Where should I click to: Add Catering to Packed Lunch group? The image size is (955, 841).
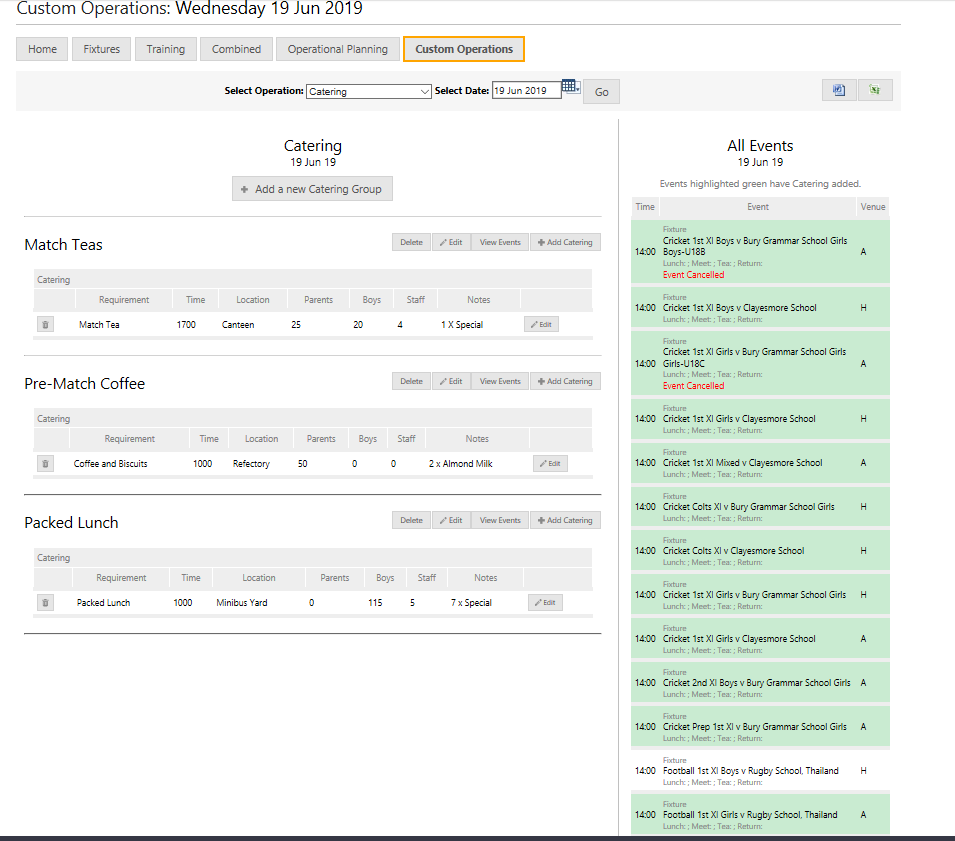point(565,520)
